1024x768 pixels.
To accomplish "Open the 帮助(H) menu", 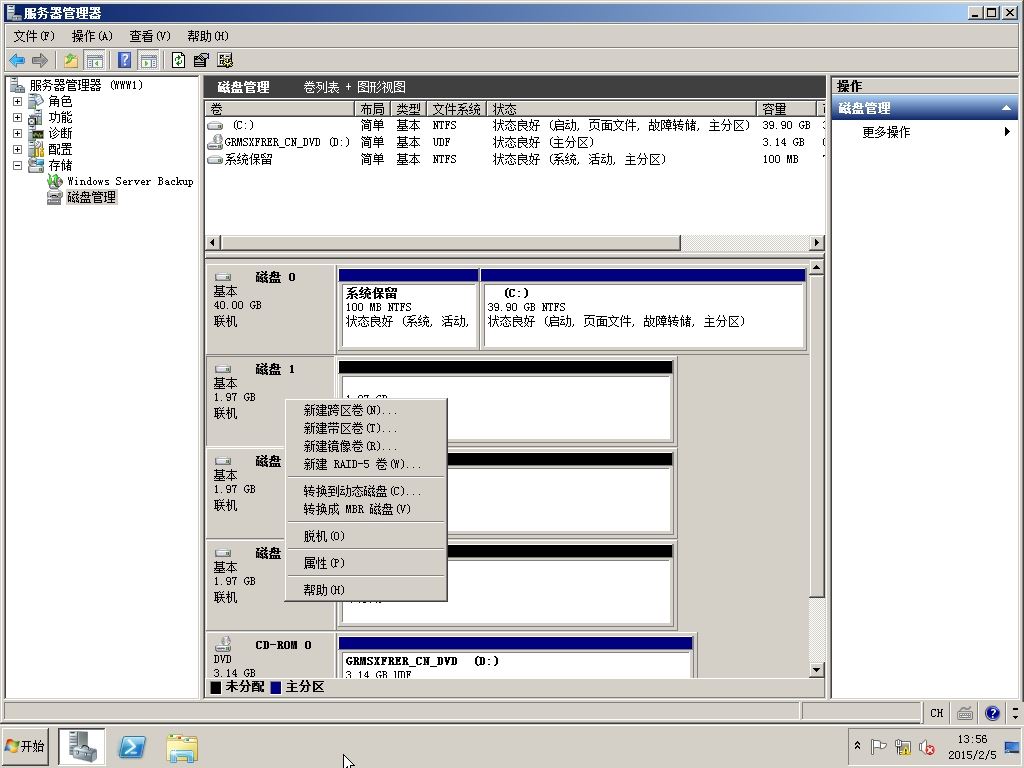I will click(x=208, y=36).
